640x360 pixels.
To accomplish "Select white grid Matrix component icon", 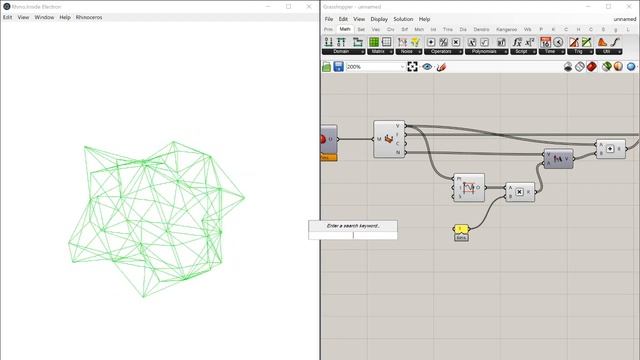I will tap(386, 42).
